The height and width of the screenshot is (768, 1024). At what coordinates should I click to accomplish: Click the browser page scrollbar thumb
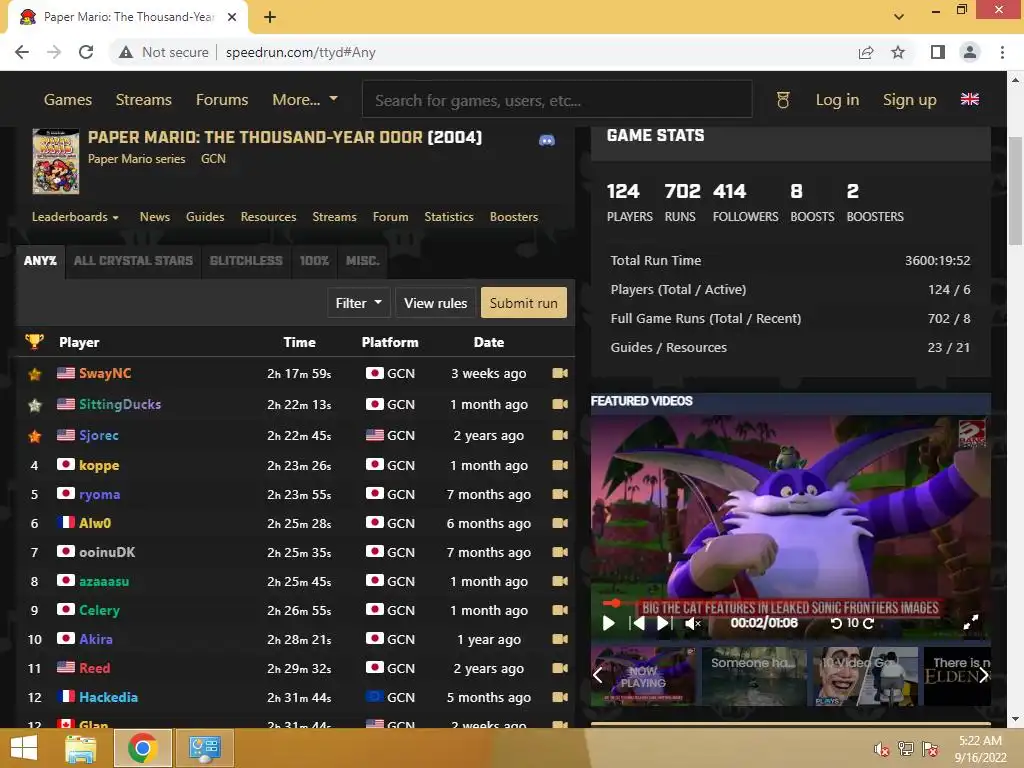point(1016,189)
